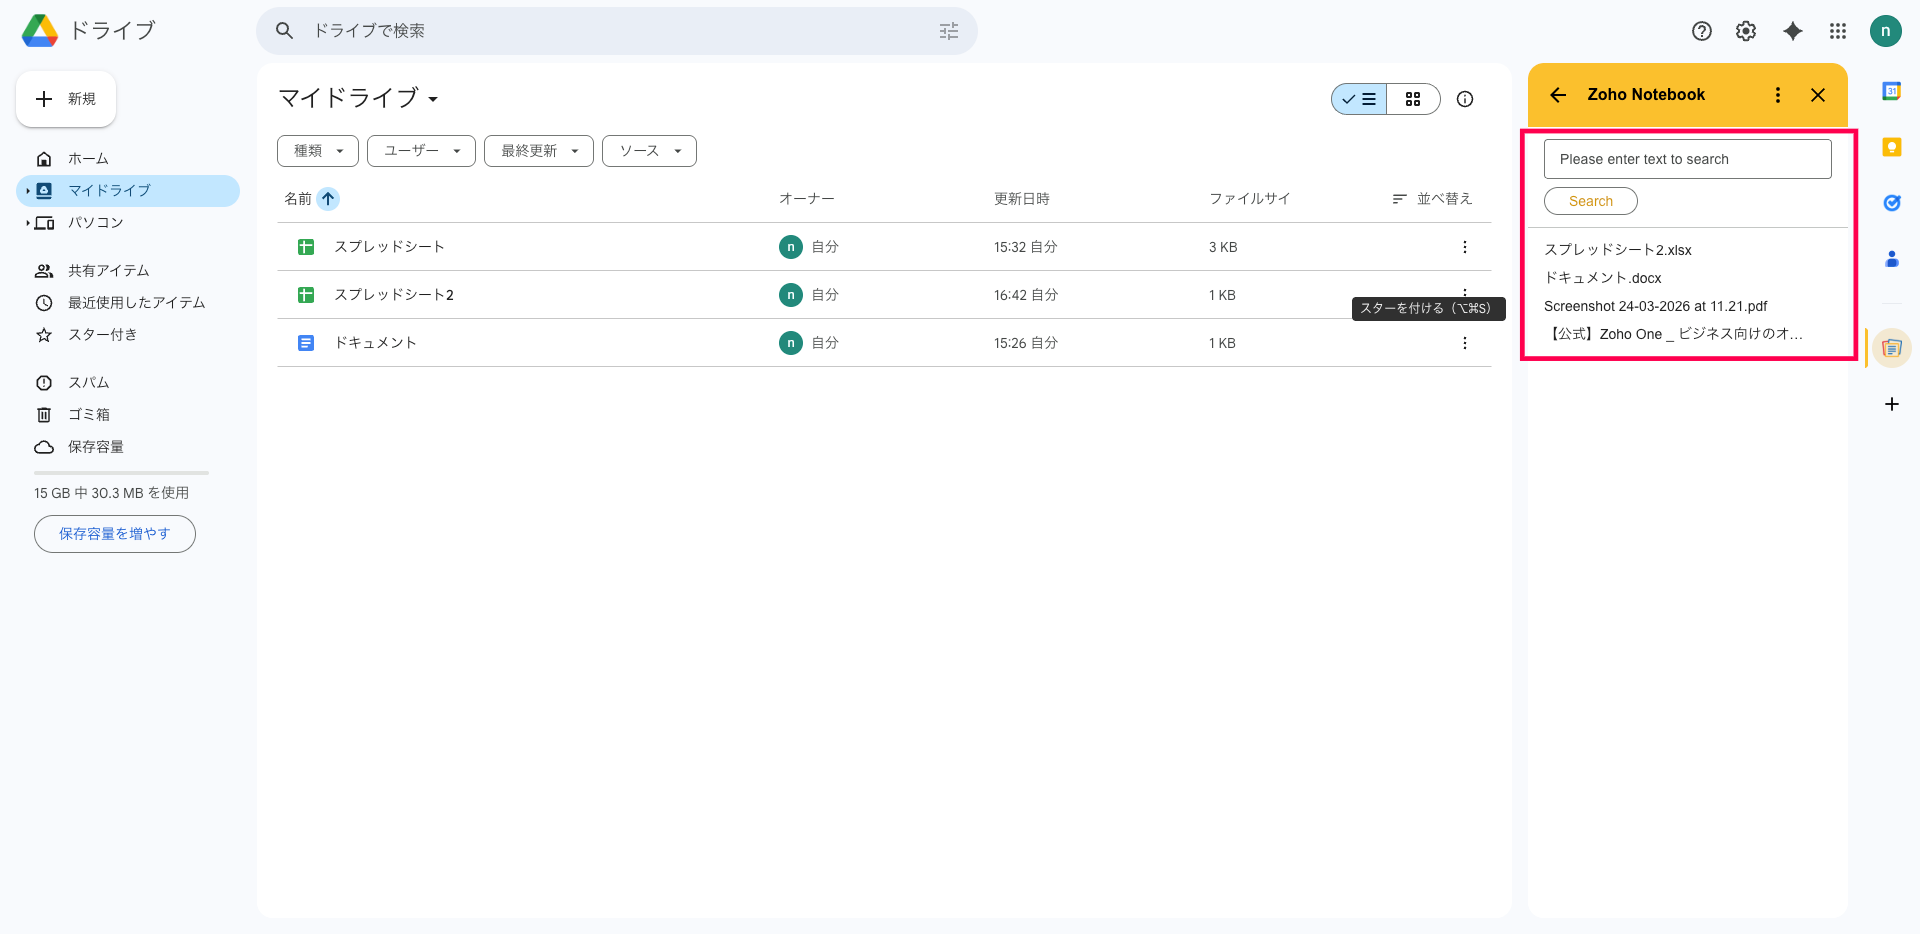Open ゴミ箱 in the sidebar
This screenshot has width=1920, height=934.
[89, 415]
